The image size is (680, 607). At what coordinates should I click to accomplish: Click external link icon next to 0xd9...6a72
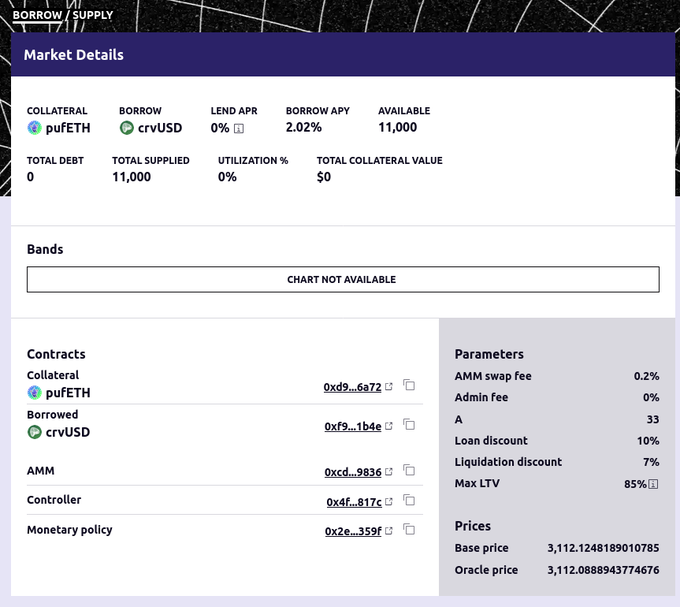389,386
